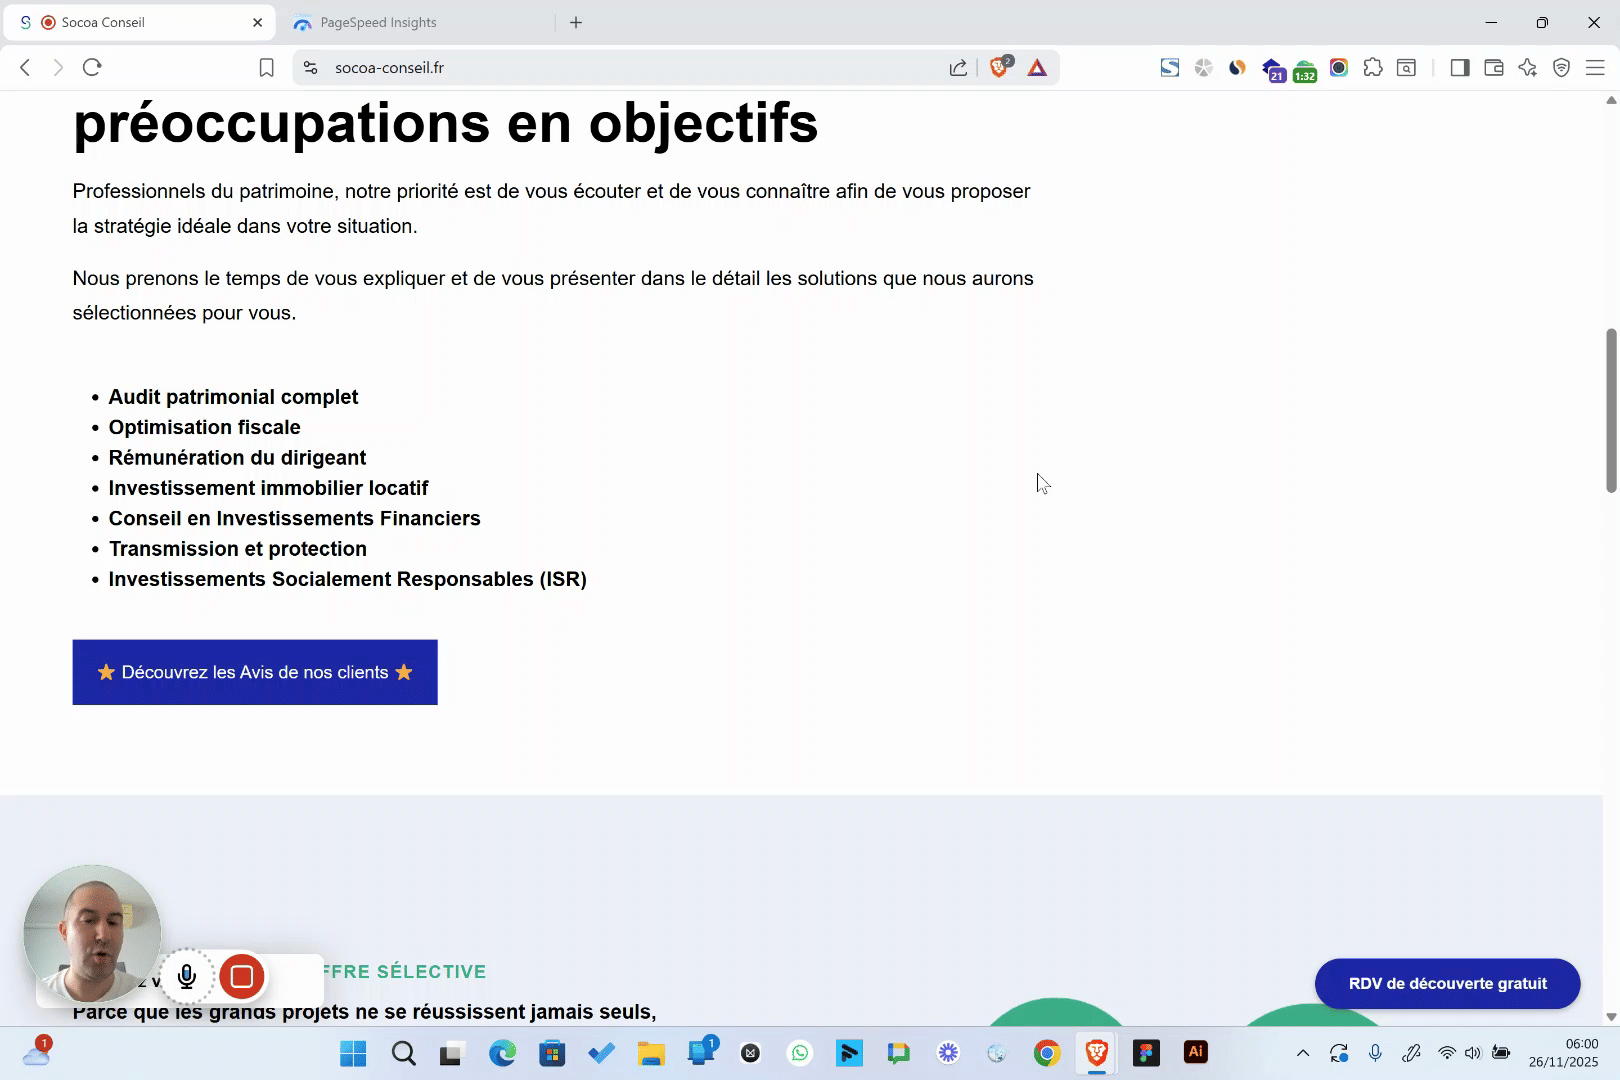Click the Brave VPN shield icon
This screenshot has width=1620, height=1080.
tap(1561, 67)
